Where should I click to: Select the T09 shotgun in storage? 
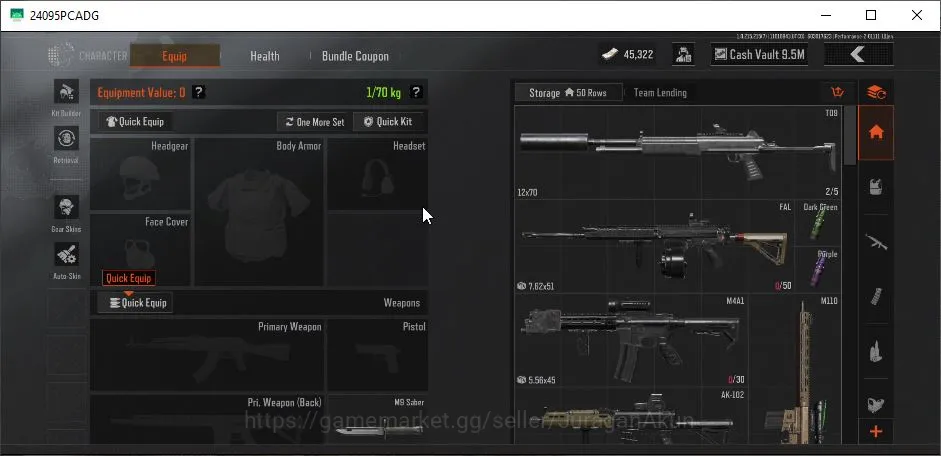[678, 152]
